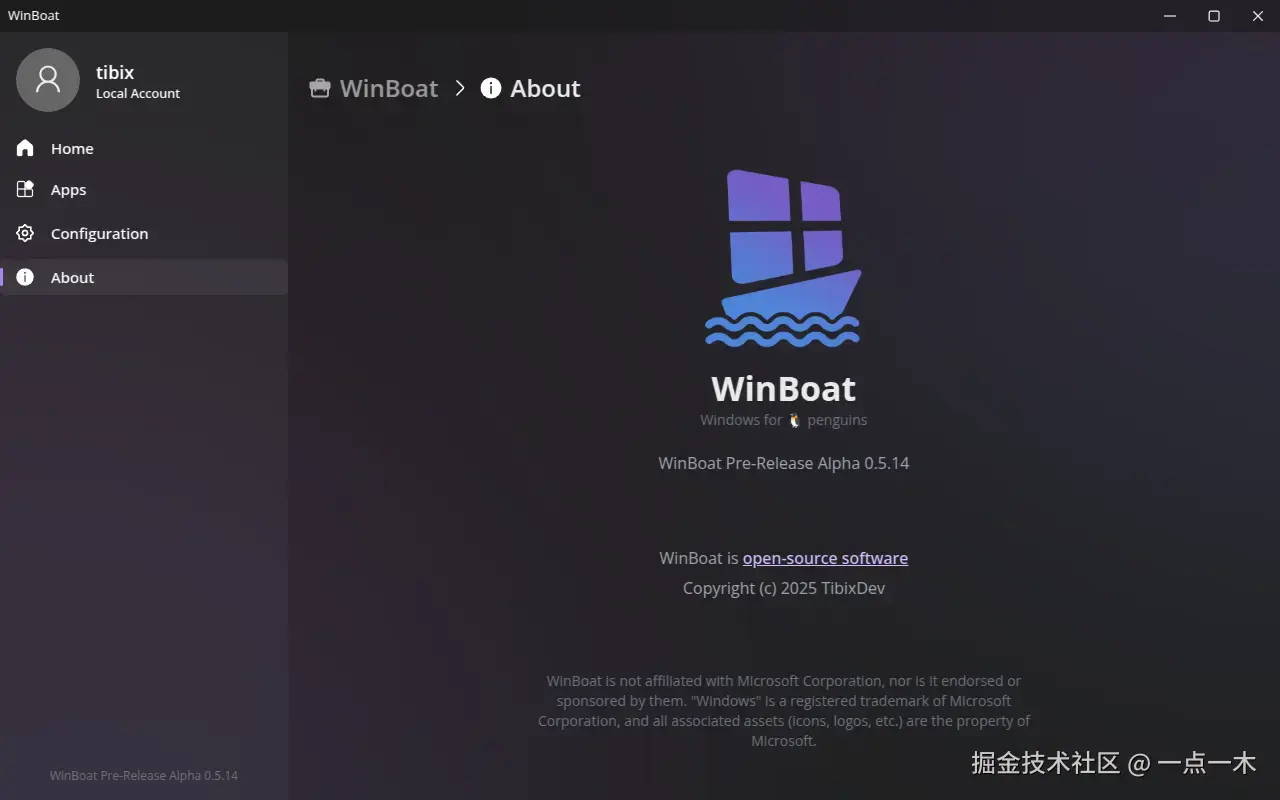This screenshot has width=1280, height=800.
Task: Click the Copyright 2025 TibixDev text
Action: point(783,588)
